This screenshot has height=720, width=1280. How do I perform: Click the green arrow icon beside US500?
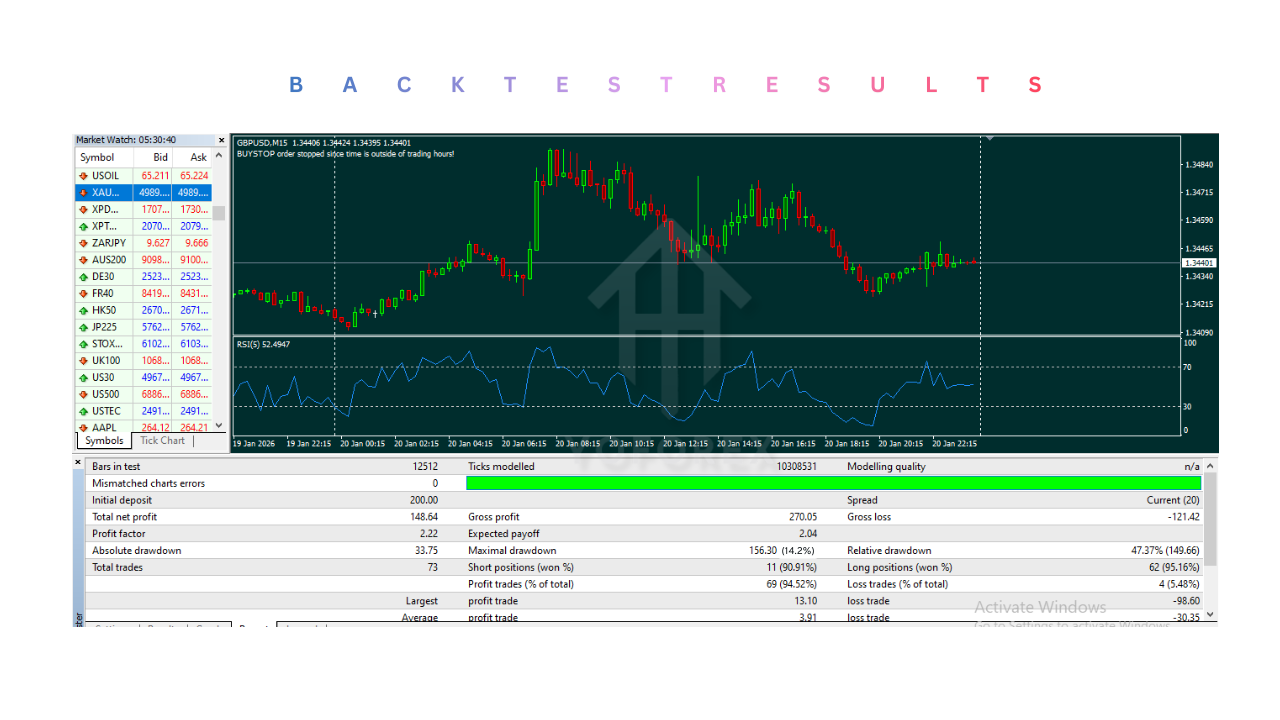tap(81, 394)
